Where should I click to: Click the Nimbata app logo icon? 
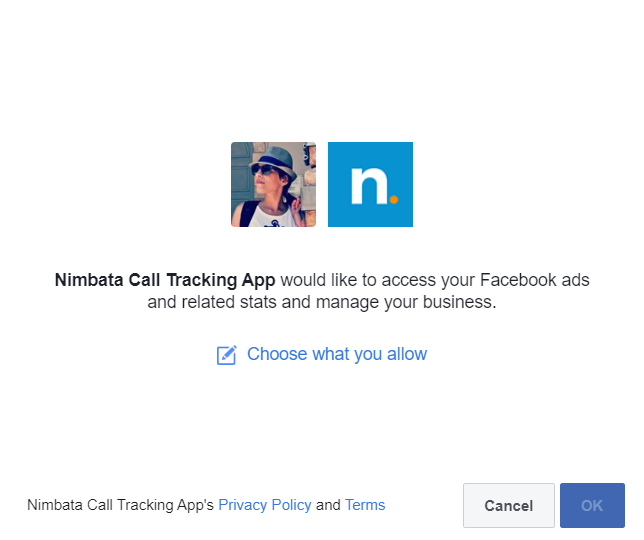[x=370, y=184]
